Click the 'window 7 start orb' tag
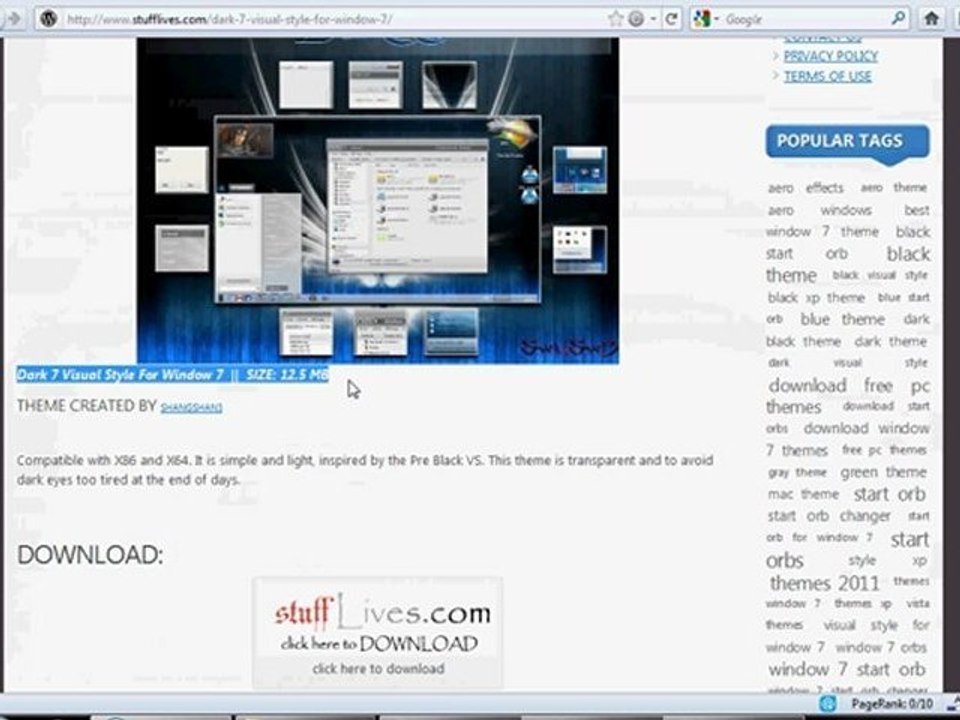This screenshot has width=960, height=720. (x=847, y=669)
